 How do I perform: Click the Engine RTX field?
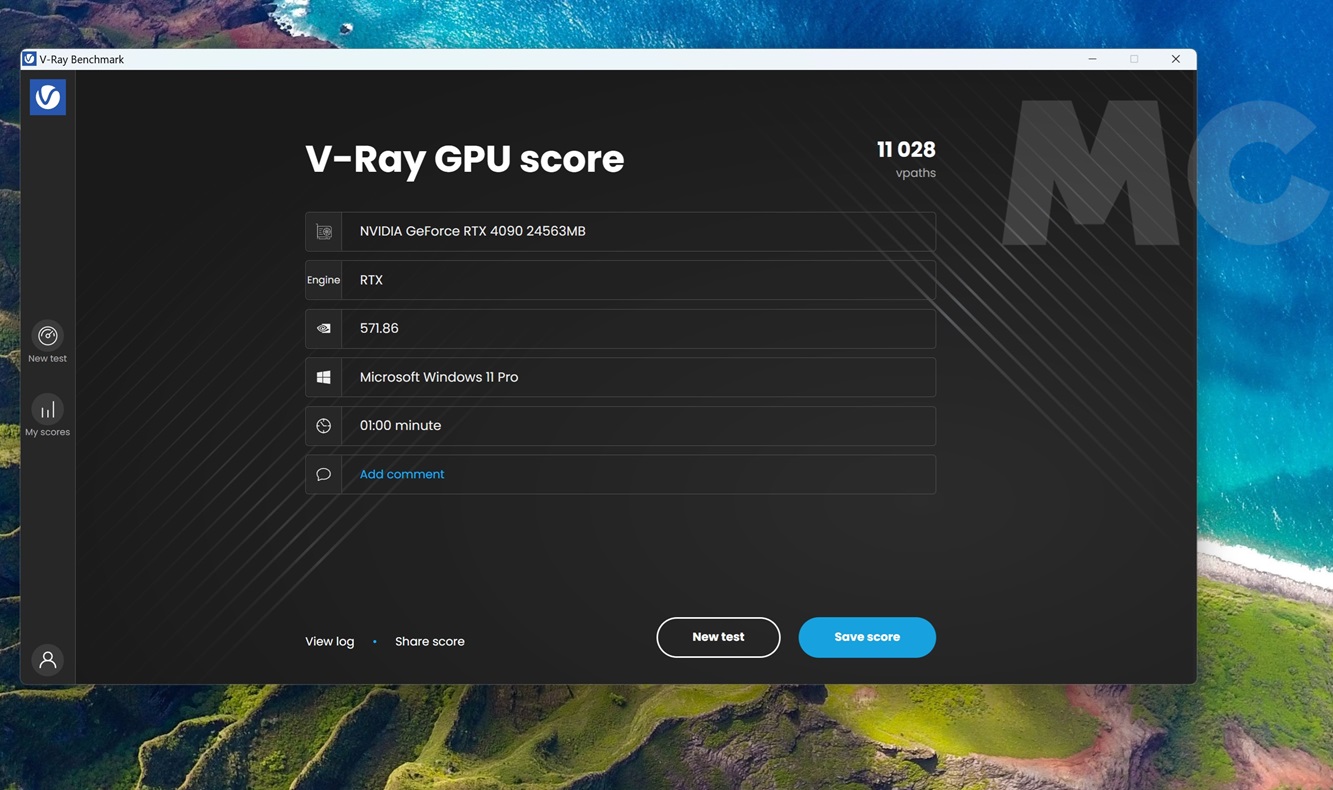(x=637, y=280)
